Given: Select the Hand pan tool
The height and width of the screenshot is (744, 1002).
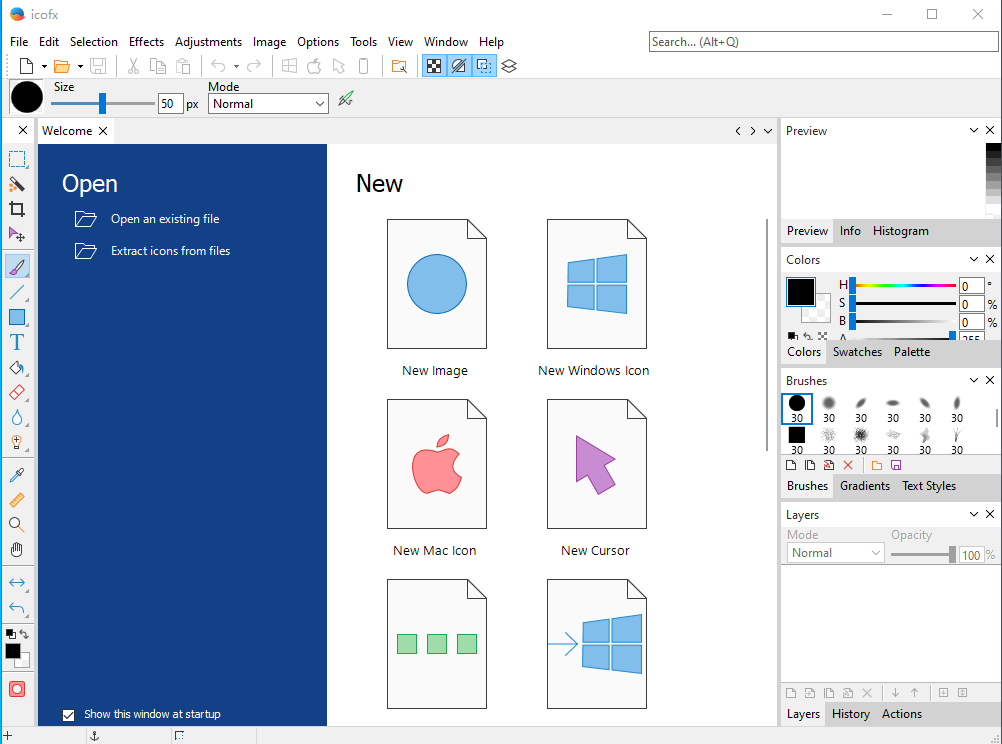Looking at the screenshot, I should click(17, 550).
